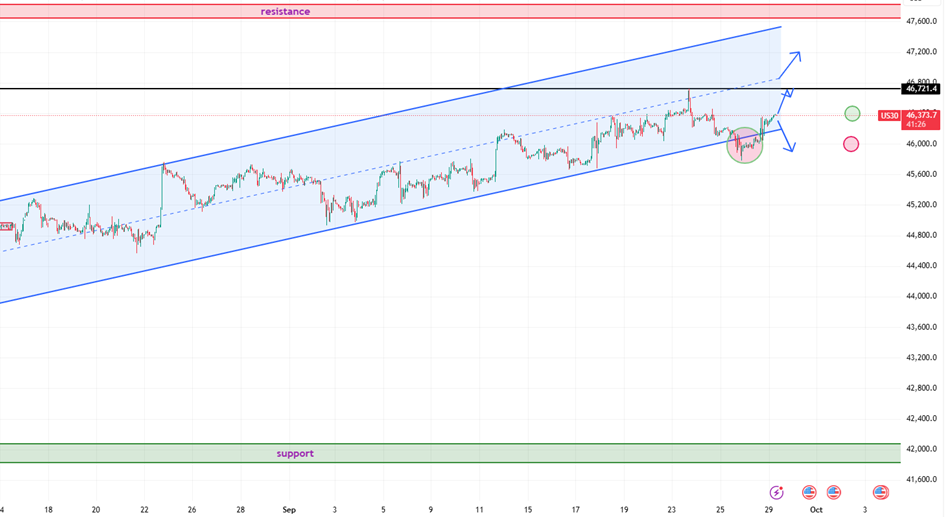The width and height of the screenshot is (950, 517).
Task: Click the black 46,721.4 price label
Action: click(x=922, y=89)
